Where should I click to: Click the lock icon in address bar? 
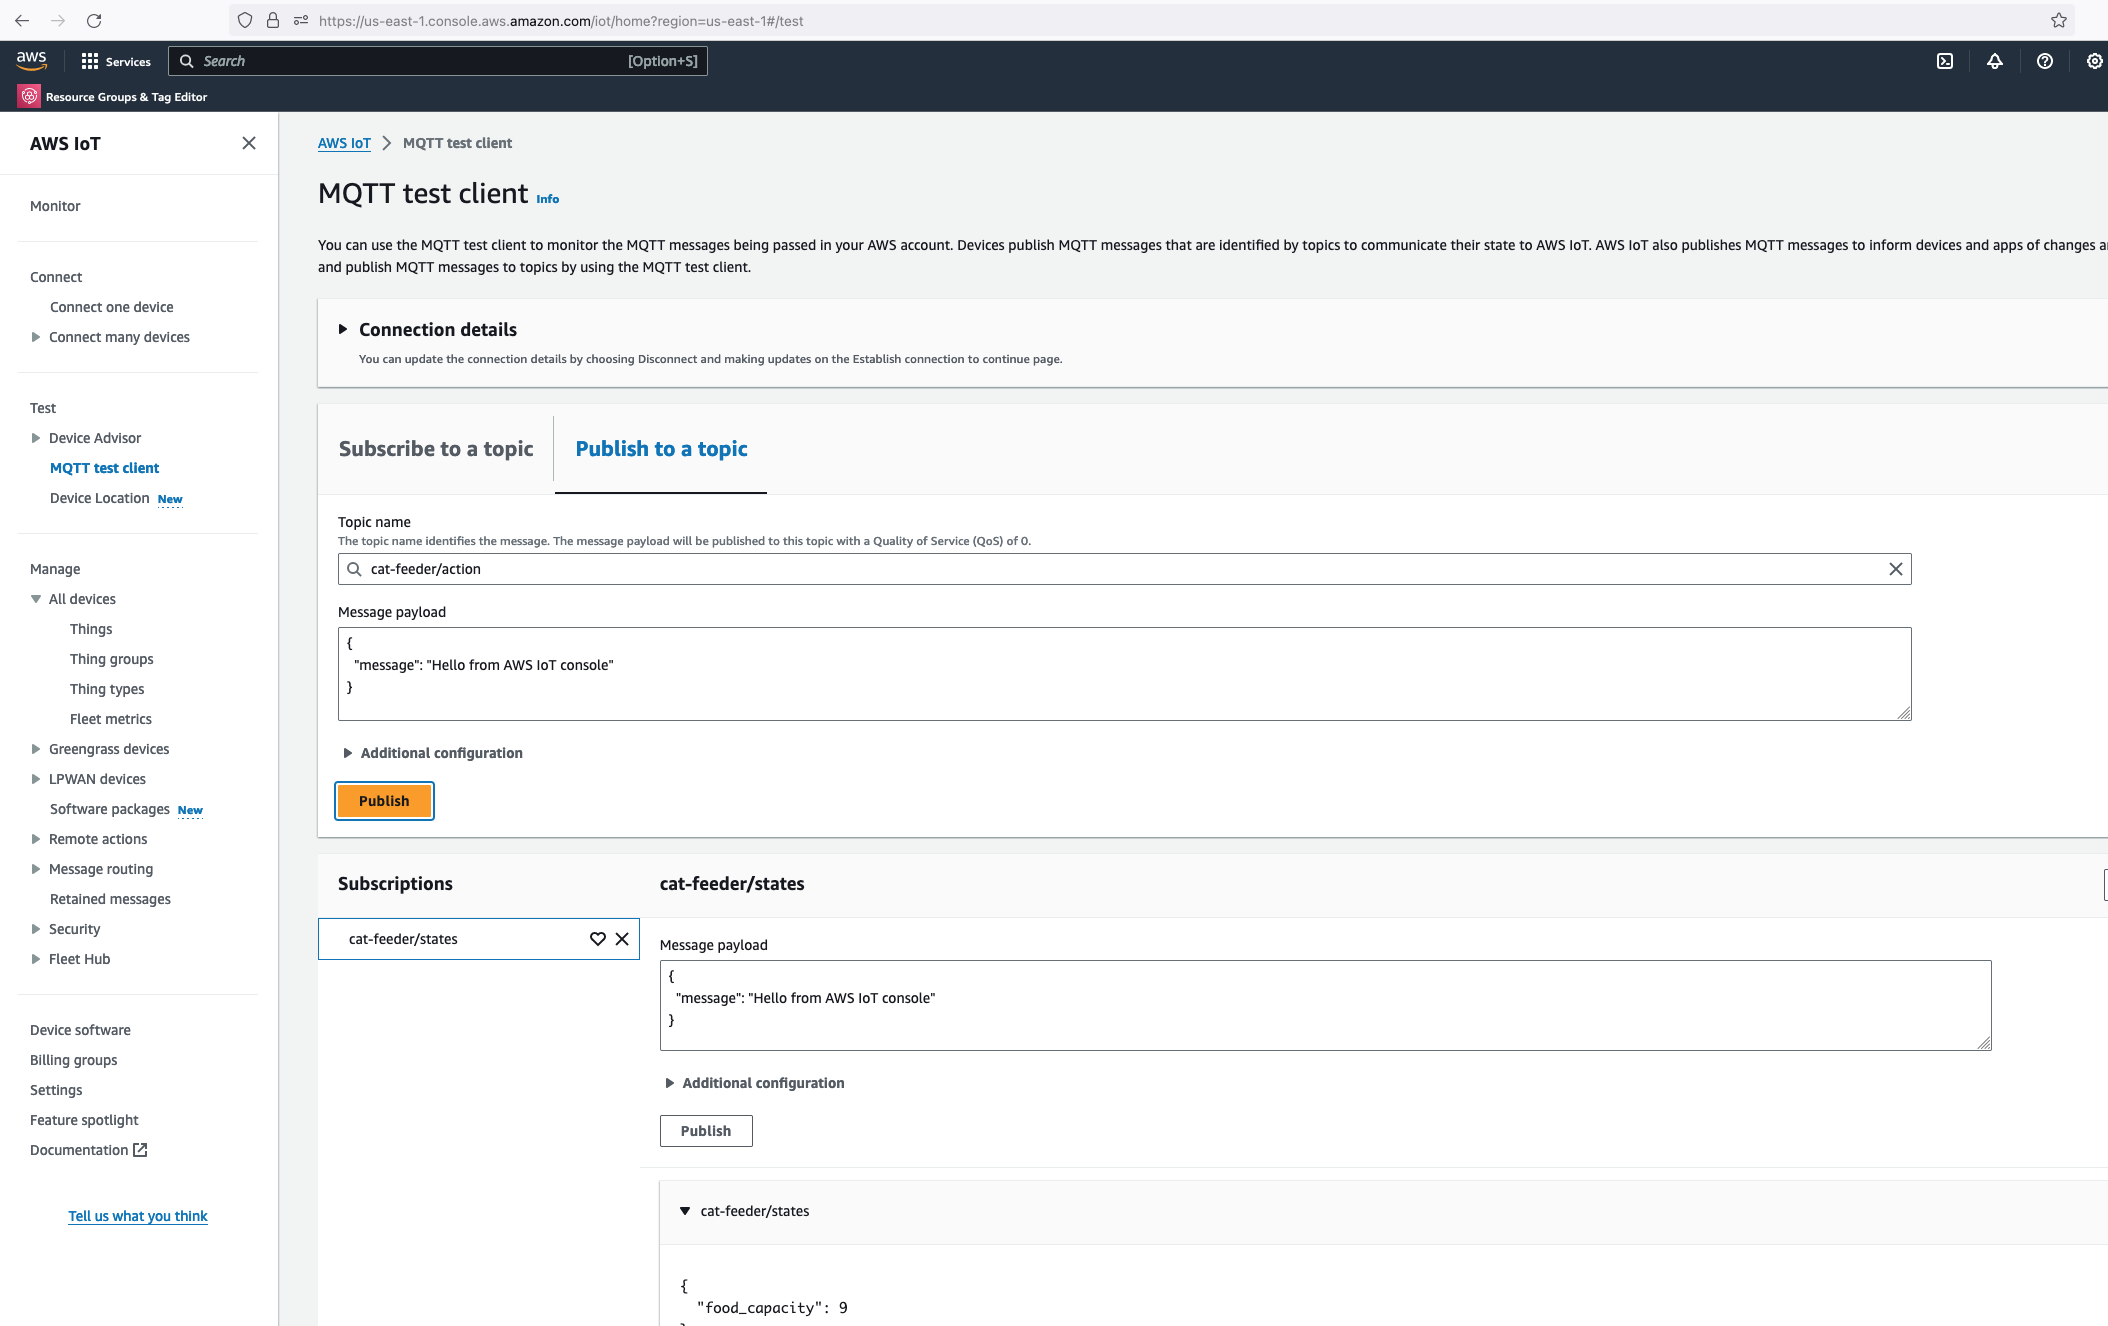tap(273, 20)
